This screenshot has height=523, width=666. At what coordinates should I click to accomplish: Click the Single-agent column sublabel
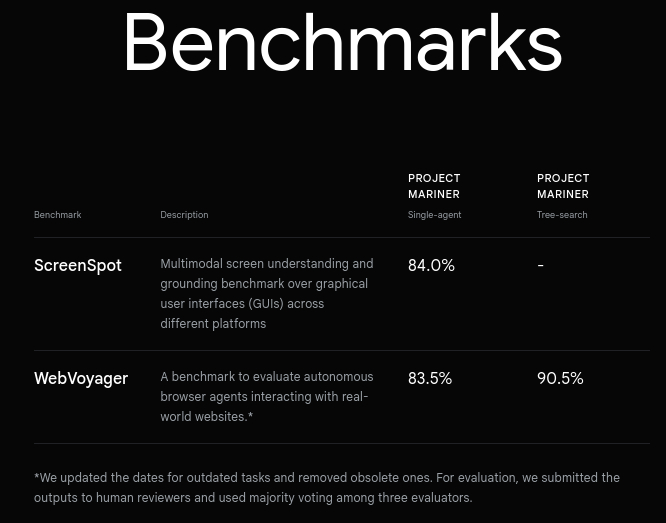click(x=434, y=215)
